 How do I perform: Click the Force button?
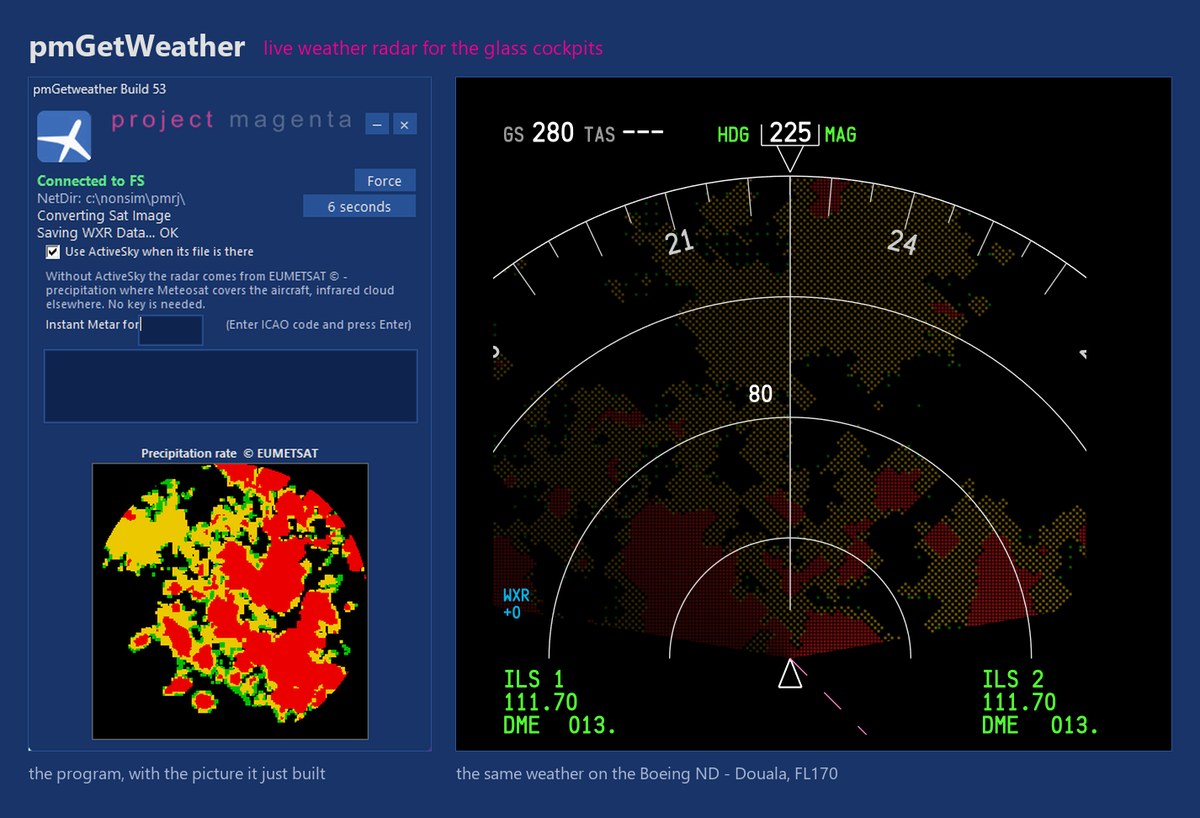coord(384,181)
